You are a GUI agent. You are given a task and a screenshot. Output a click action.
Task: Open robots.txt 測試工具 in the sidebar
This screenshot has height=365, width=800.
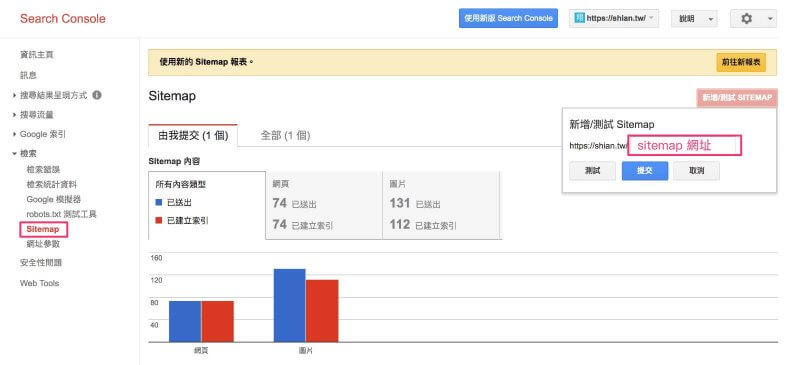(x=61, y=214)
